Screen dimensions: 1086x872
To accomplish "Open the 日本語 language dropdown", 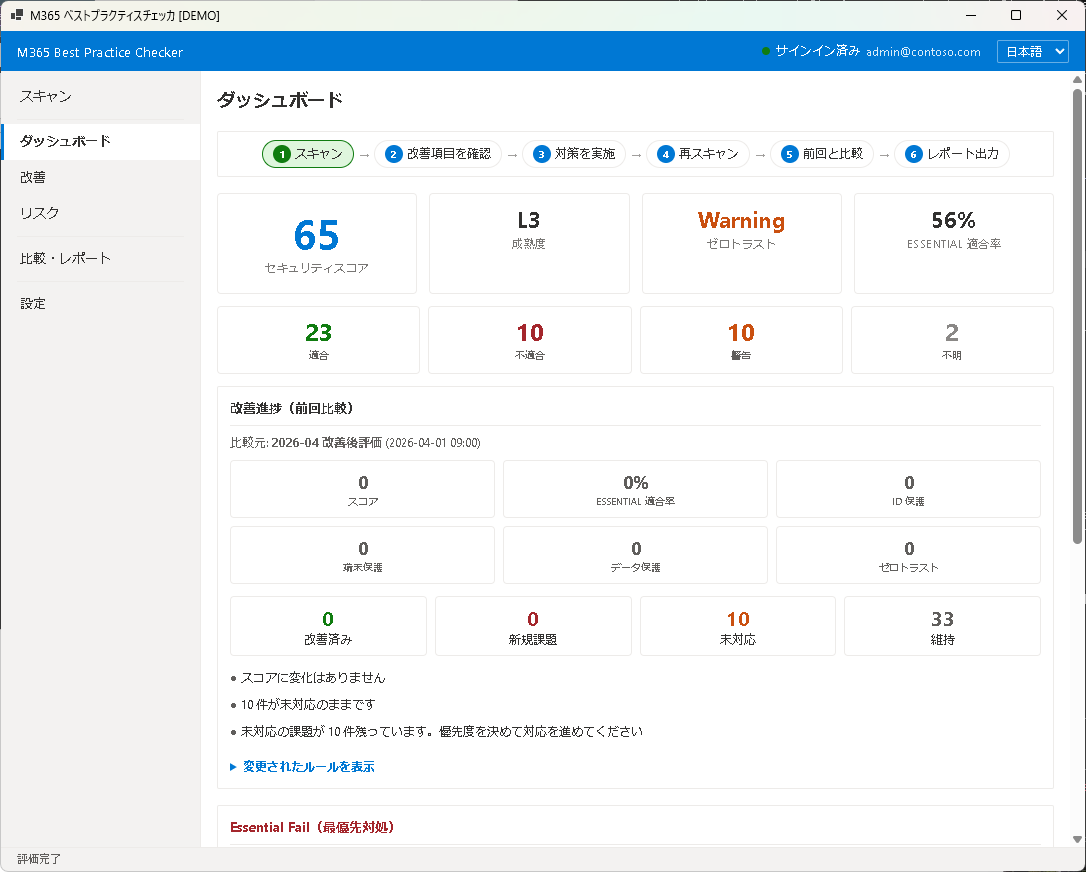I will pos(1032,51).
